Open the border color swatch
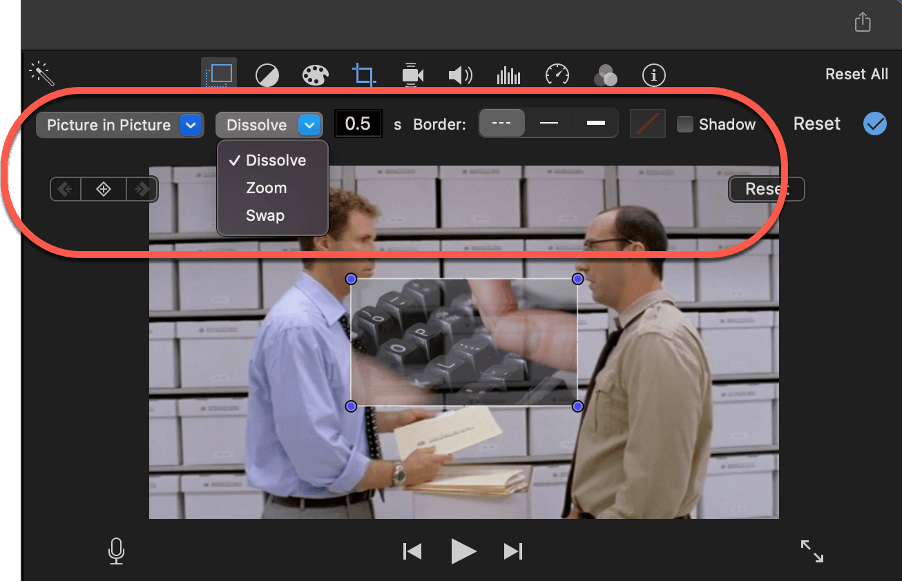This screenshot has width=902, height=582. 648,124
